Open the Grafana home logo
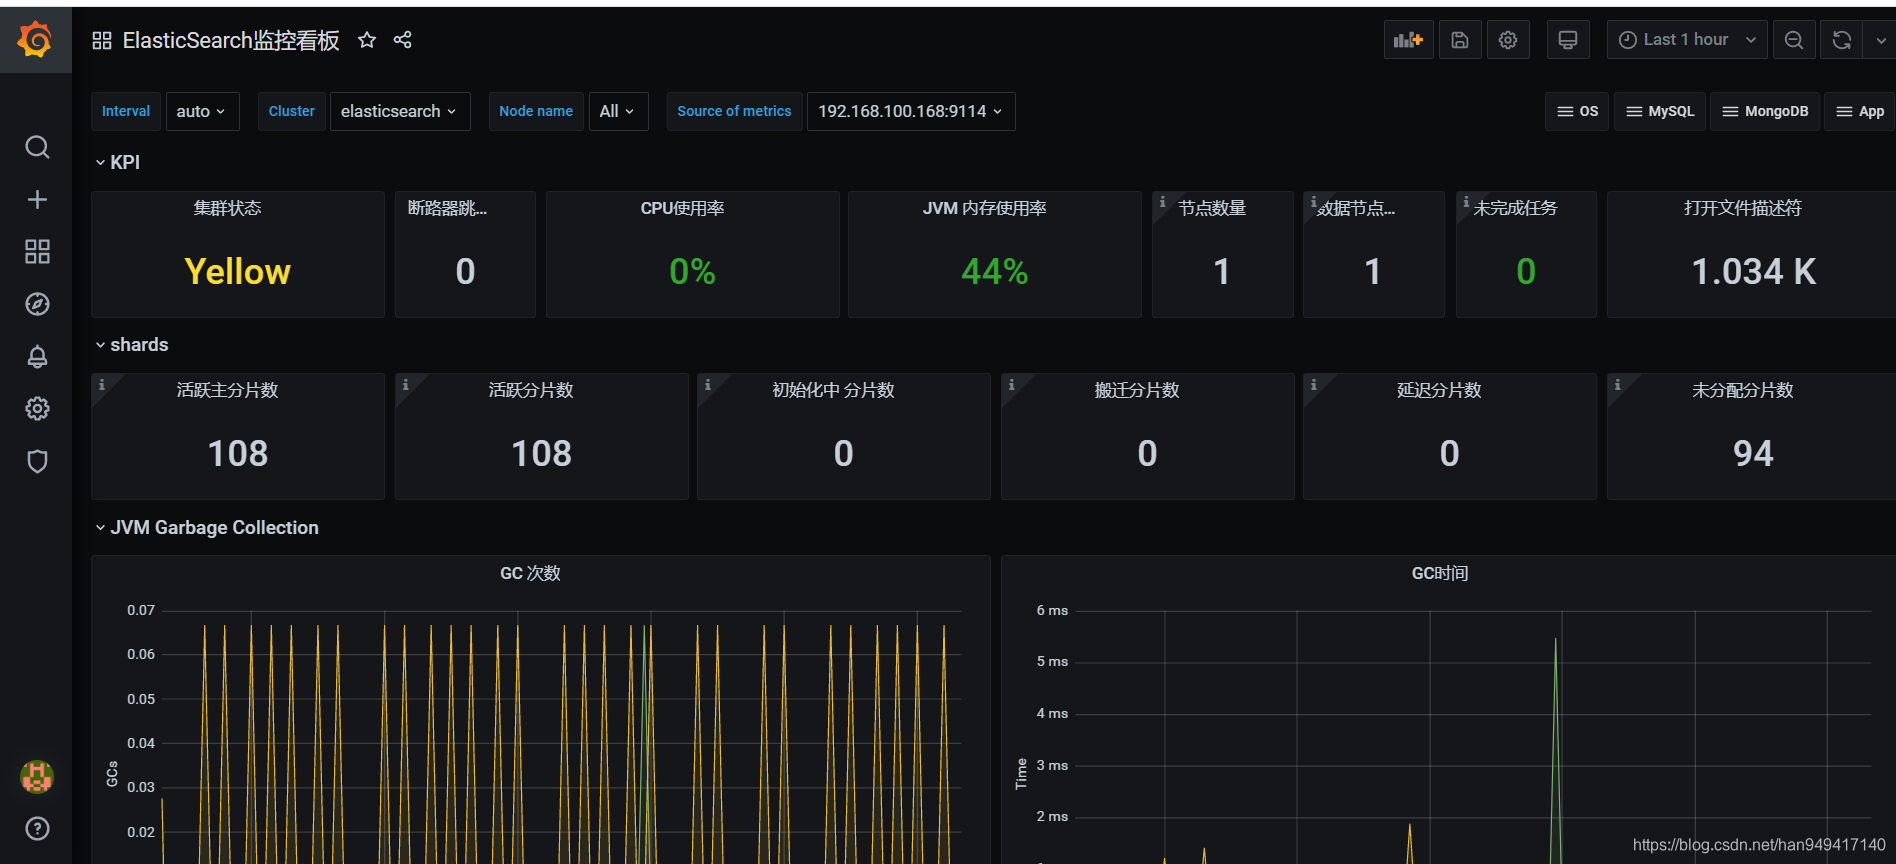The width and height of the screenshot is (1896, 864). pyautogui.click(x=36, y=40)
